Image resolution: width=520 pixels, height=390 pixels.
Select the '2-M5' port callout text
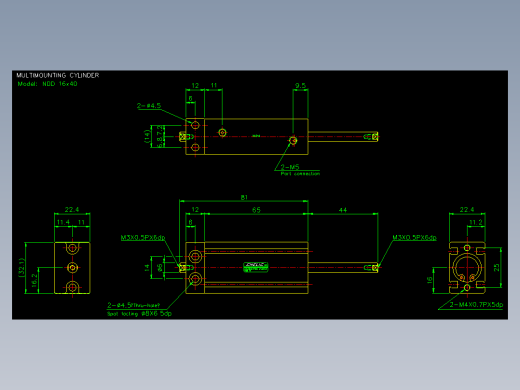pos(290,167)
